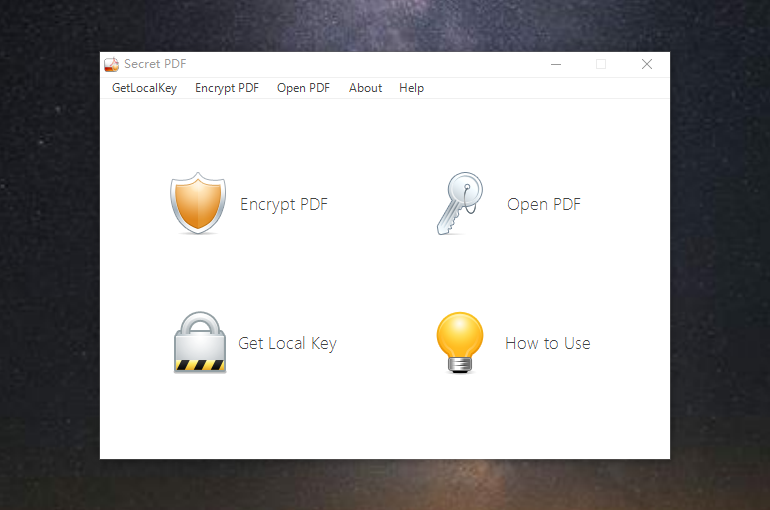The image size is (770, 510).
Task: Click the Secret PDF app icon in title bar
Action: click(111, 64)
